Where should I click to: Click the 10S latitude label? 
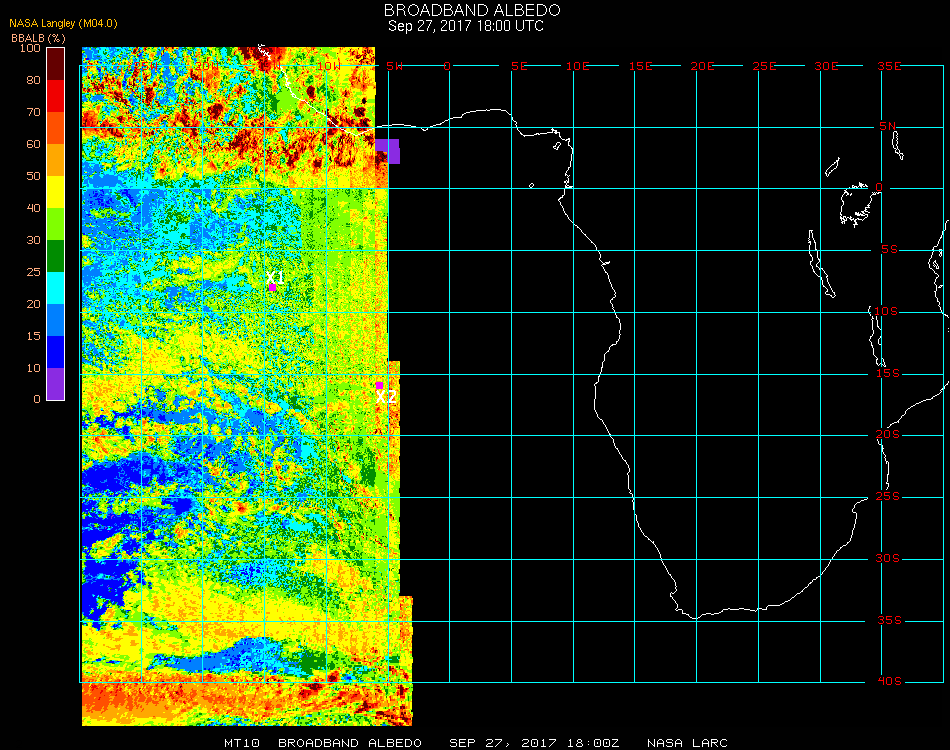886,311
